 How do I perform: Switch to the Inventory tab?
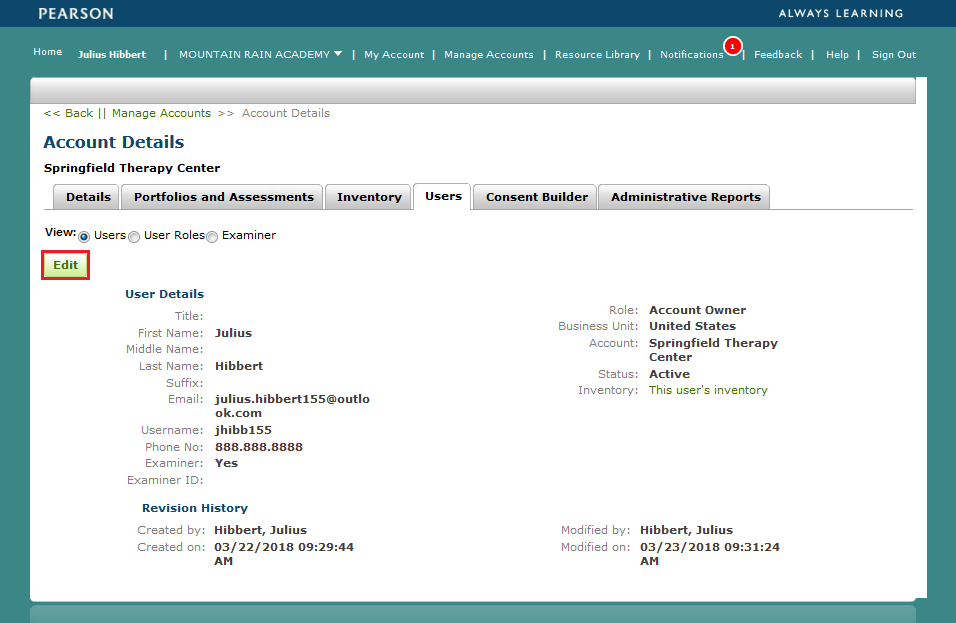pos(368,197)
